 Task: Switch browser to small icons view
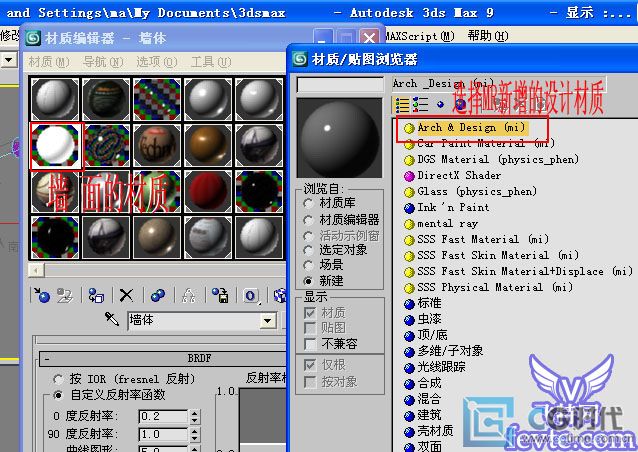coord(440,105)
